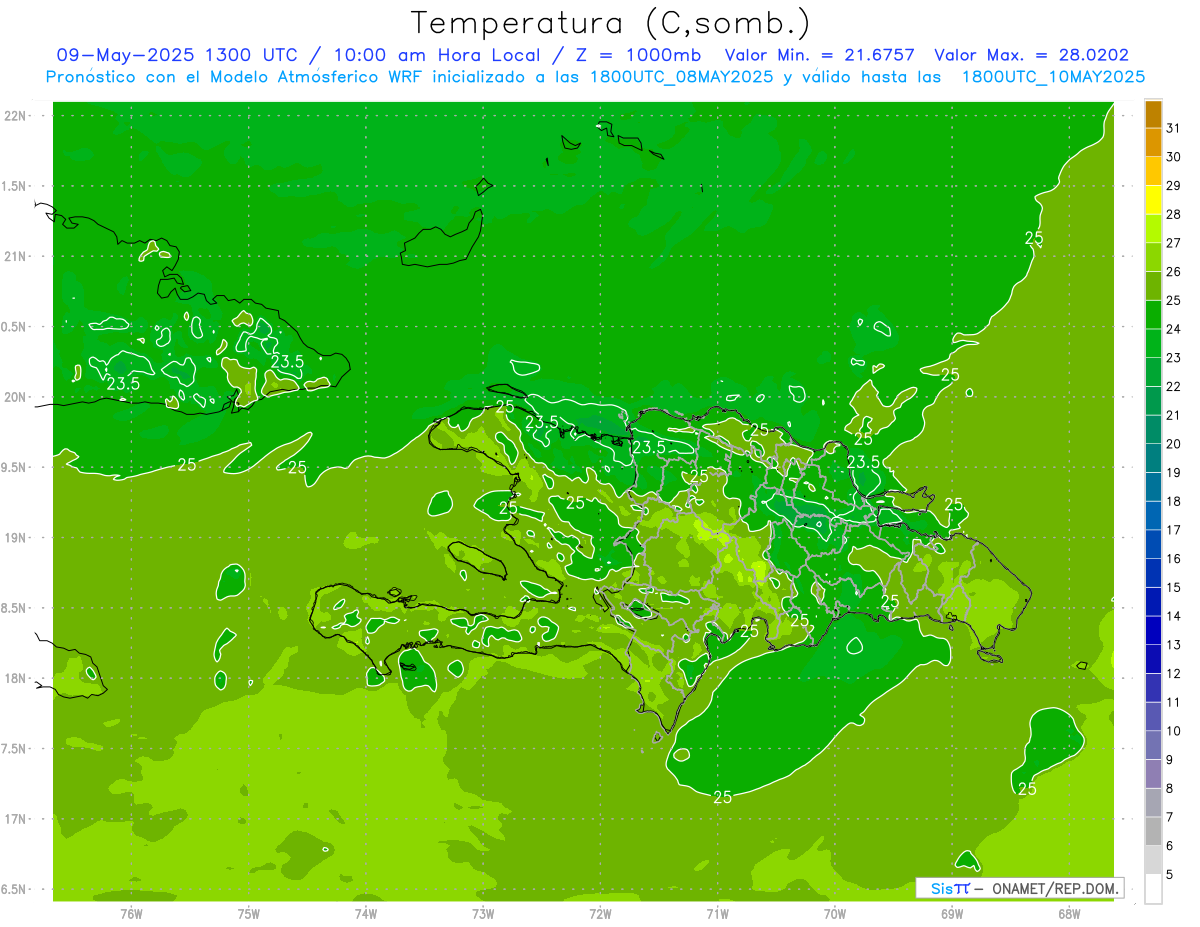Screen dimensions: 1200x927
Task: Click 'Valor Min. = 21.6757' value
Action: [x=819, y=55]
